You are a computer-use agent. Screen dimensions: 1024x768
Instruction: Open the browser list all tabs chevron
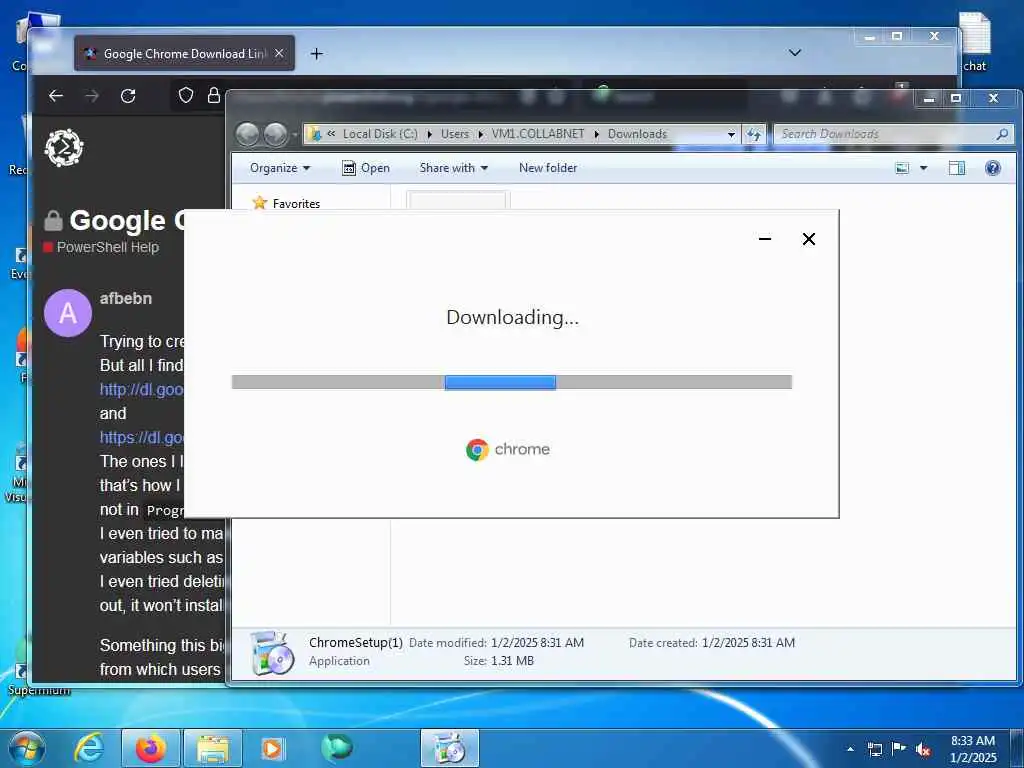[x=795, y=53]
